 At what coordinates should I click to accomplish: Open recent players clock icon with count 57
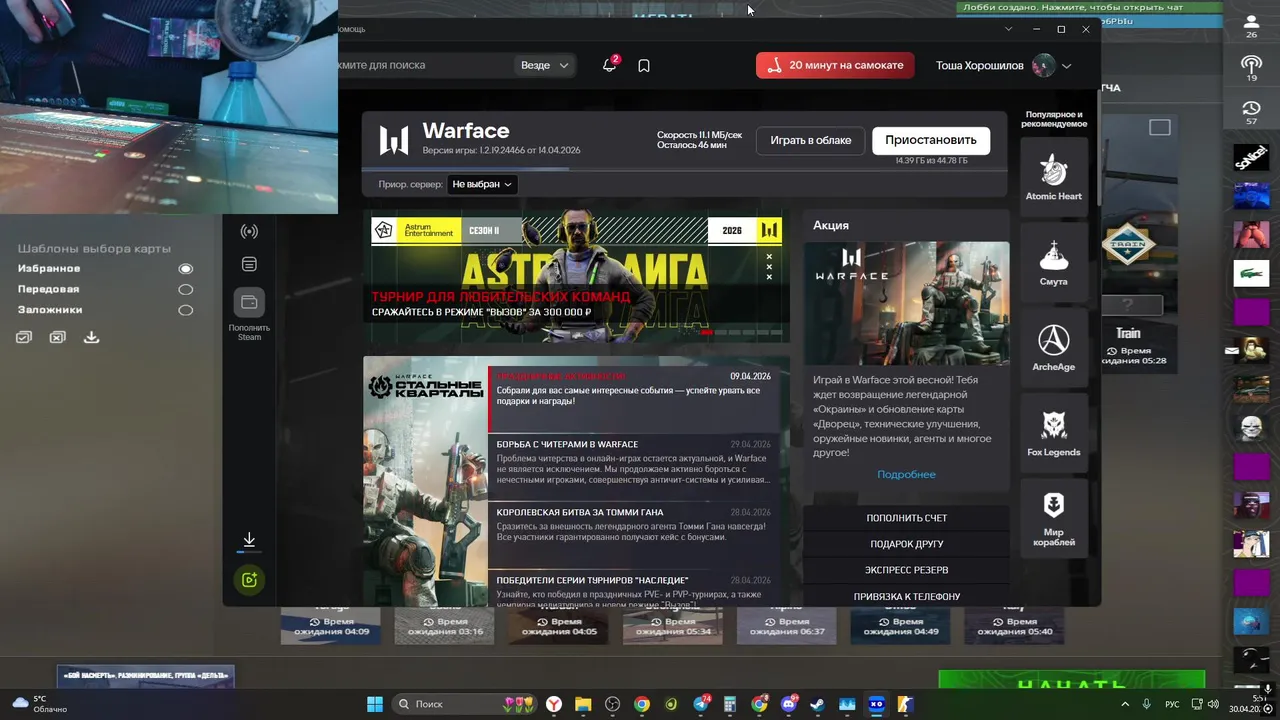[x=1251, y=111]
